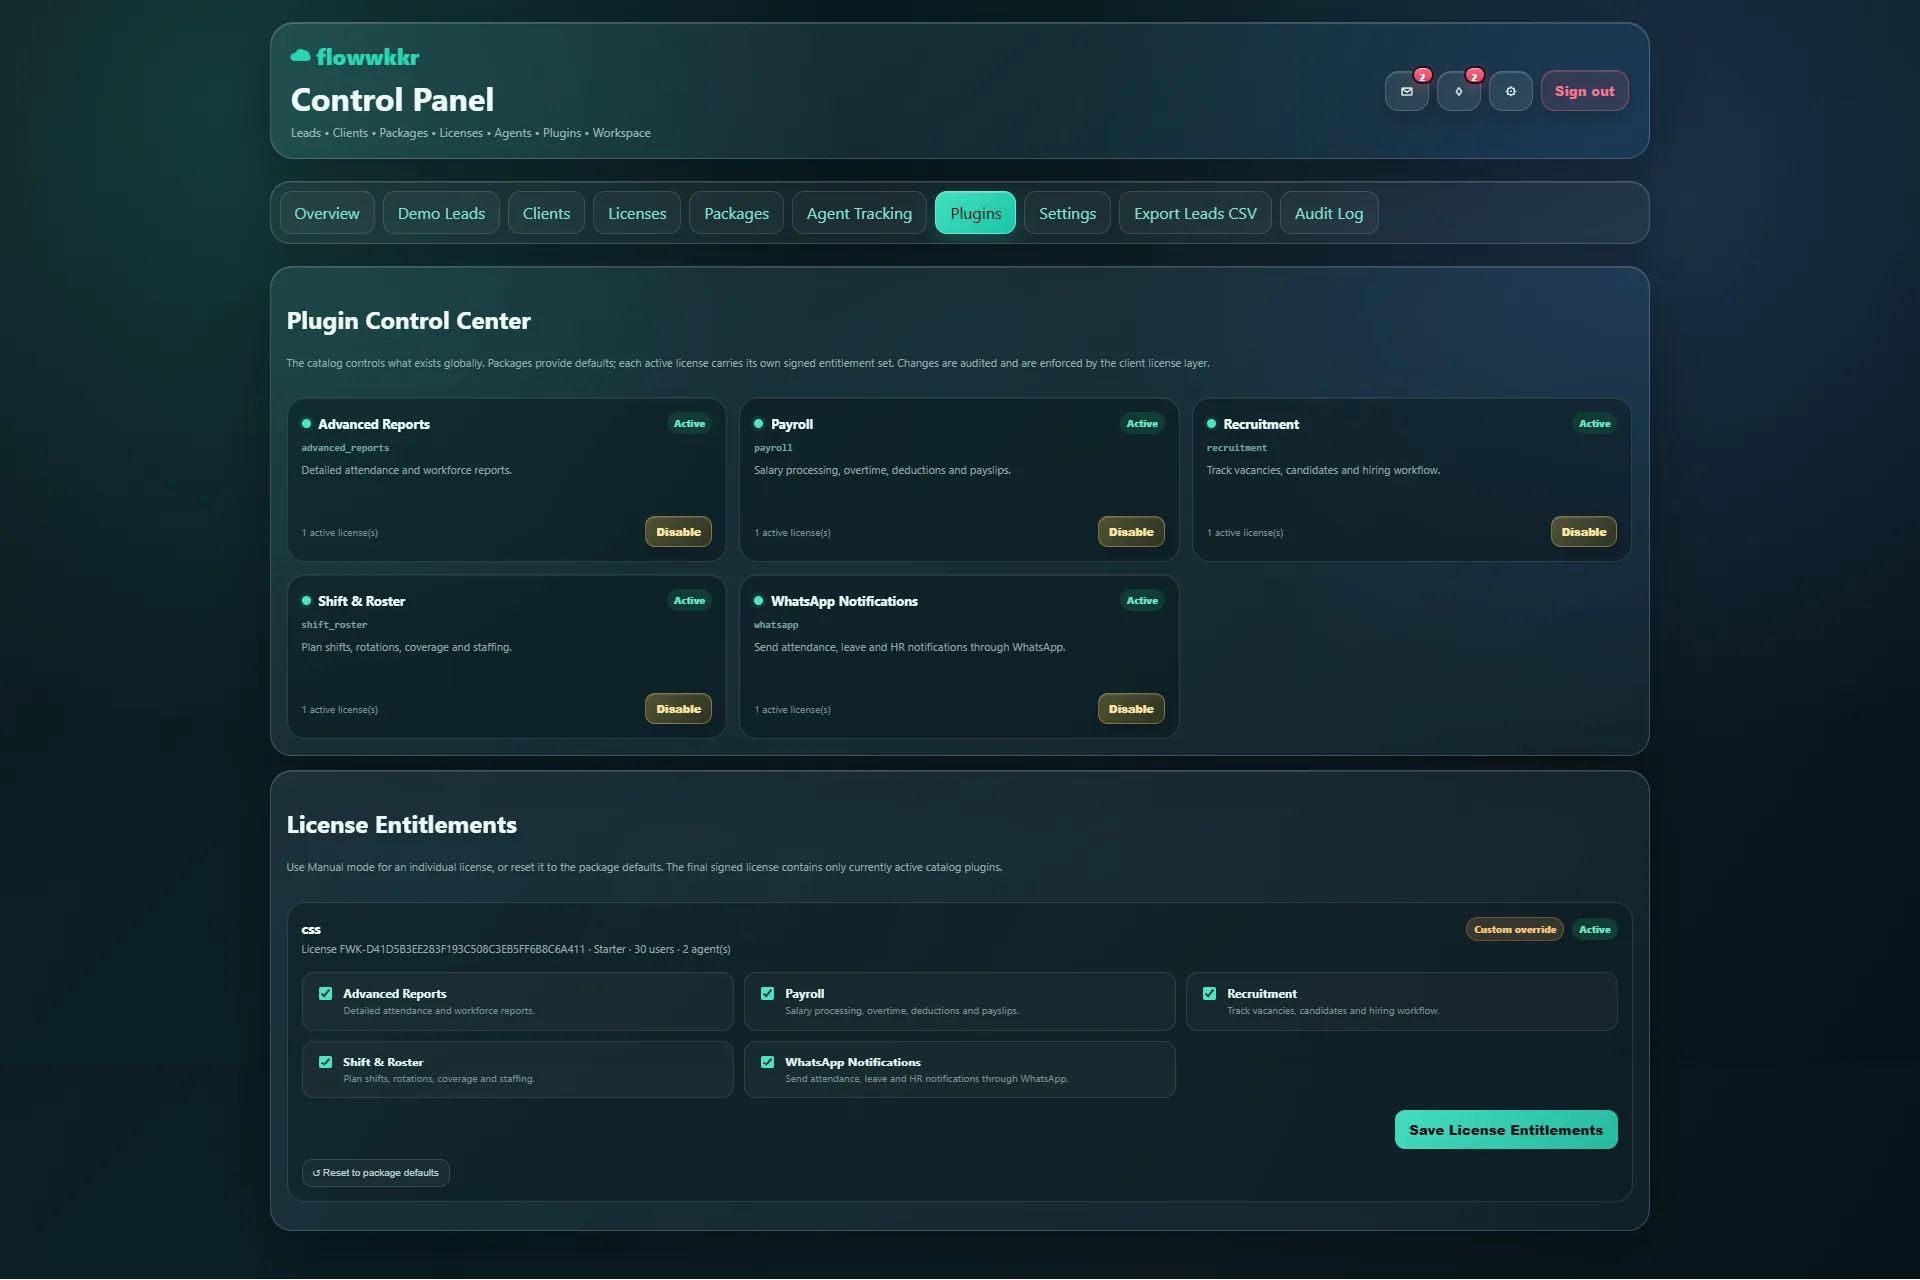Switch to the Packages tab

click(x=736, y=213)
